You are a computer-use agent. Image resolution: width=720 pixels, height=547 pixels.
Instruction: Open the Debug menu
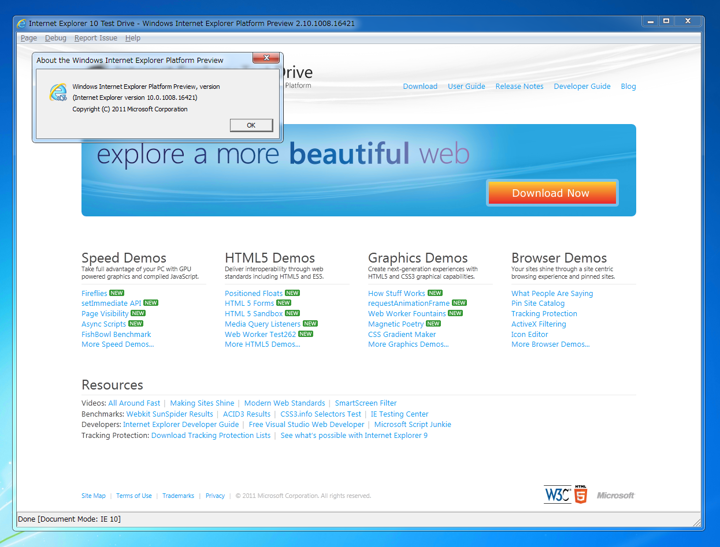56,38
